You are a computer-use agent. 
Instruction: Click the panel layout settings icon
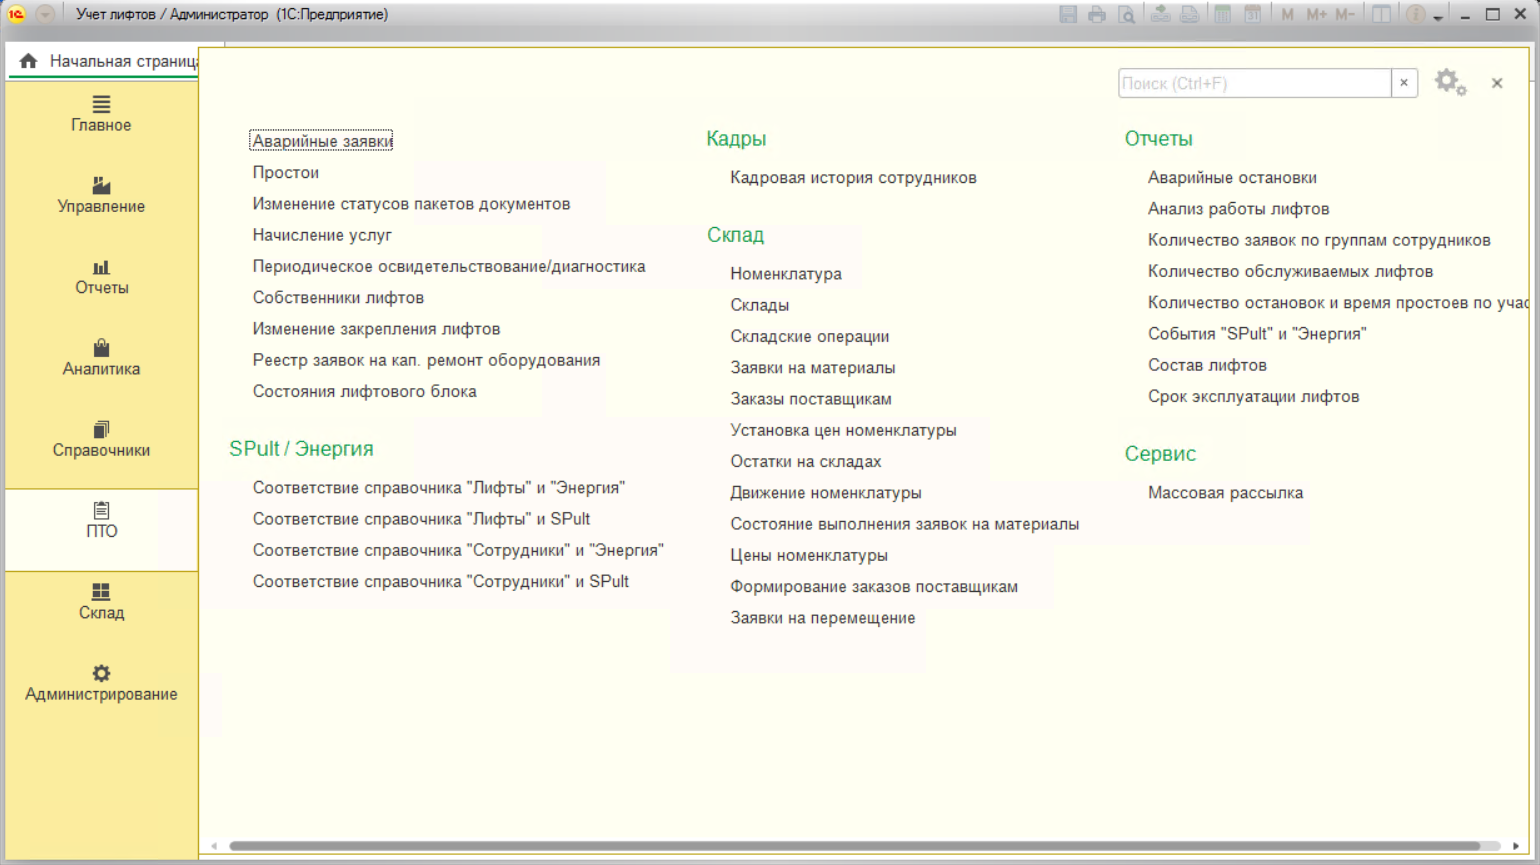(1381, 14)
